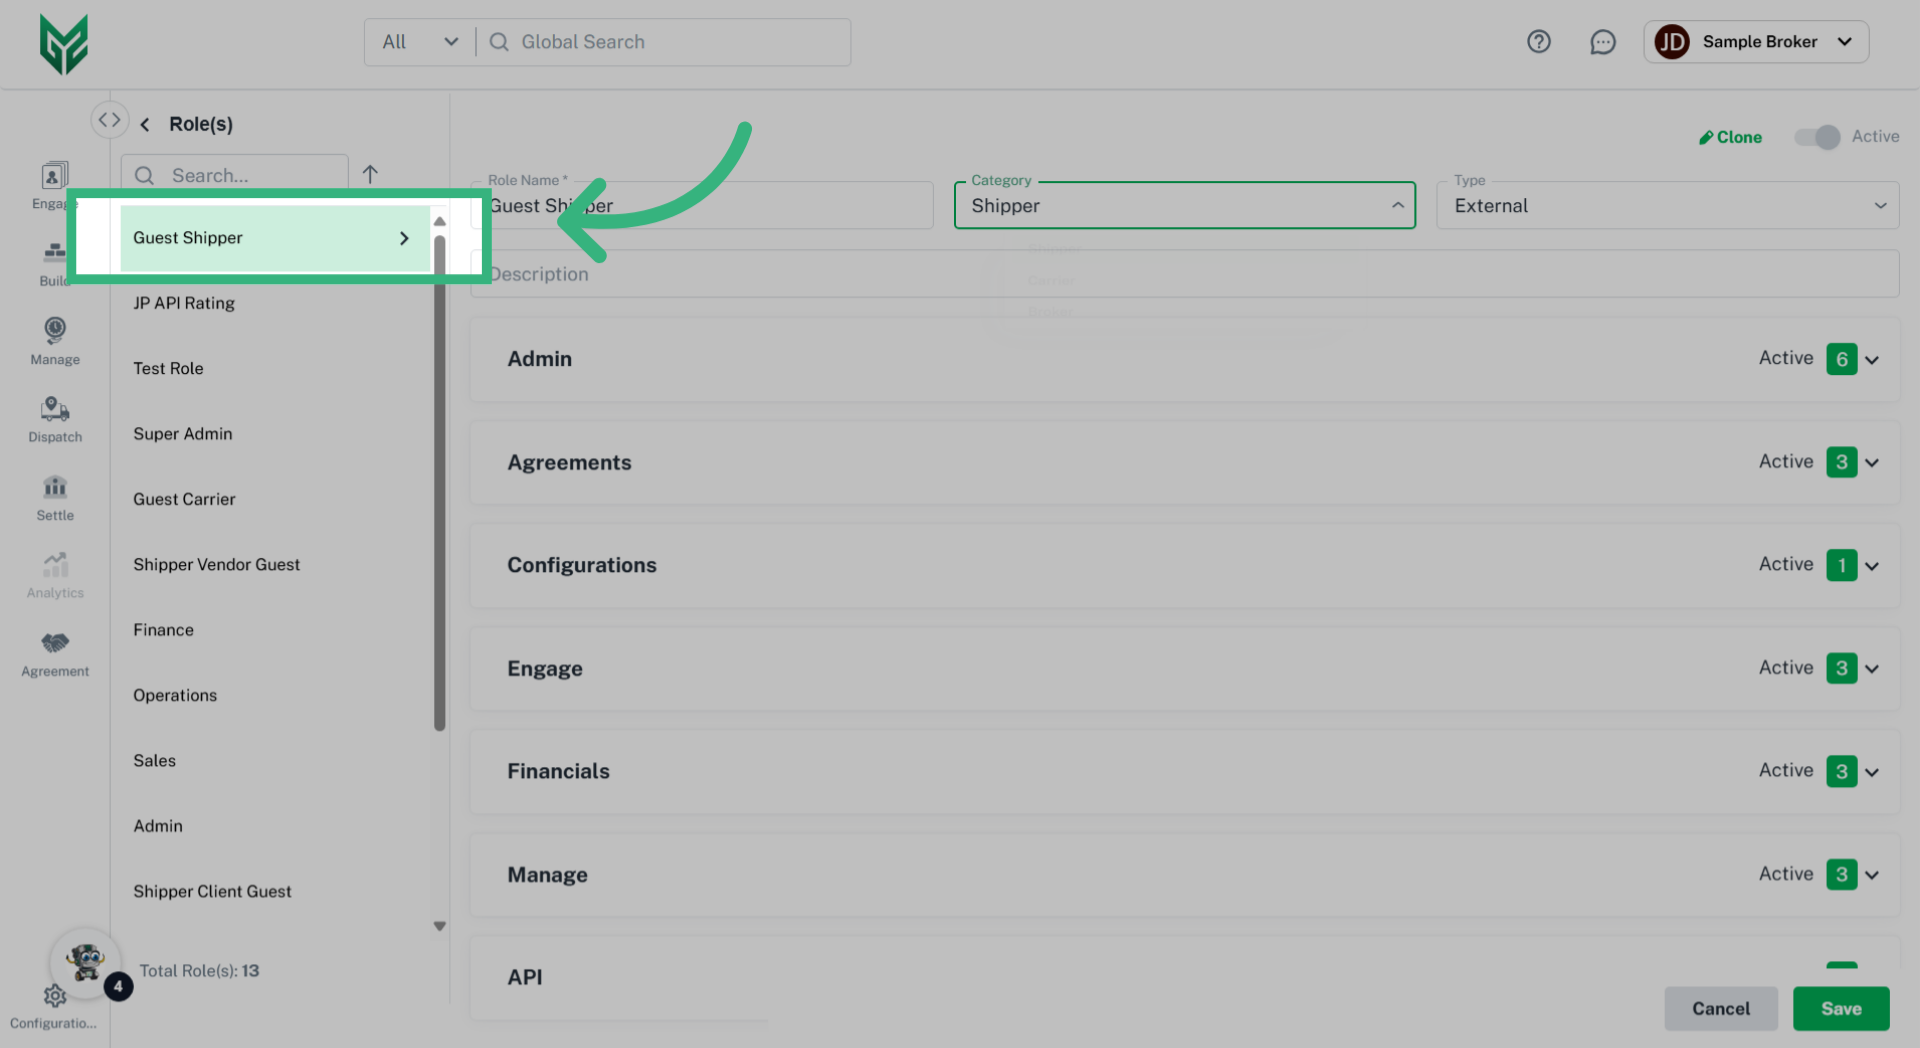Open the chat messages icon
This screenshot has width=1920, height=1048.
tap(1602, 42)
